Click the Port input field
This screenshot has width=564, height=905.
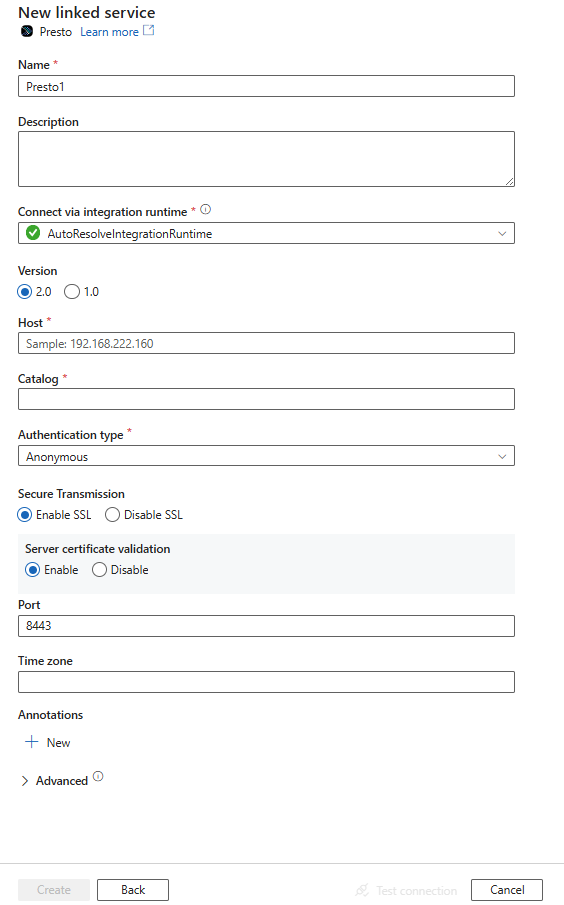tap(266, 626)
